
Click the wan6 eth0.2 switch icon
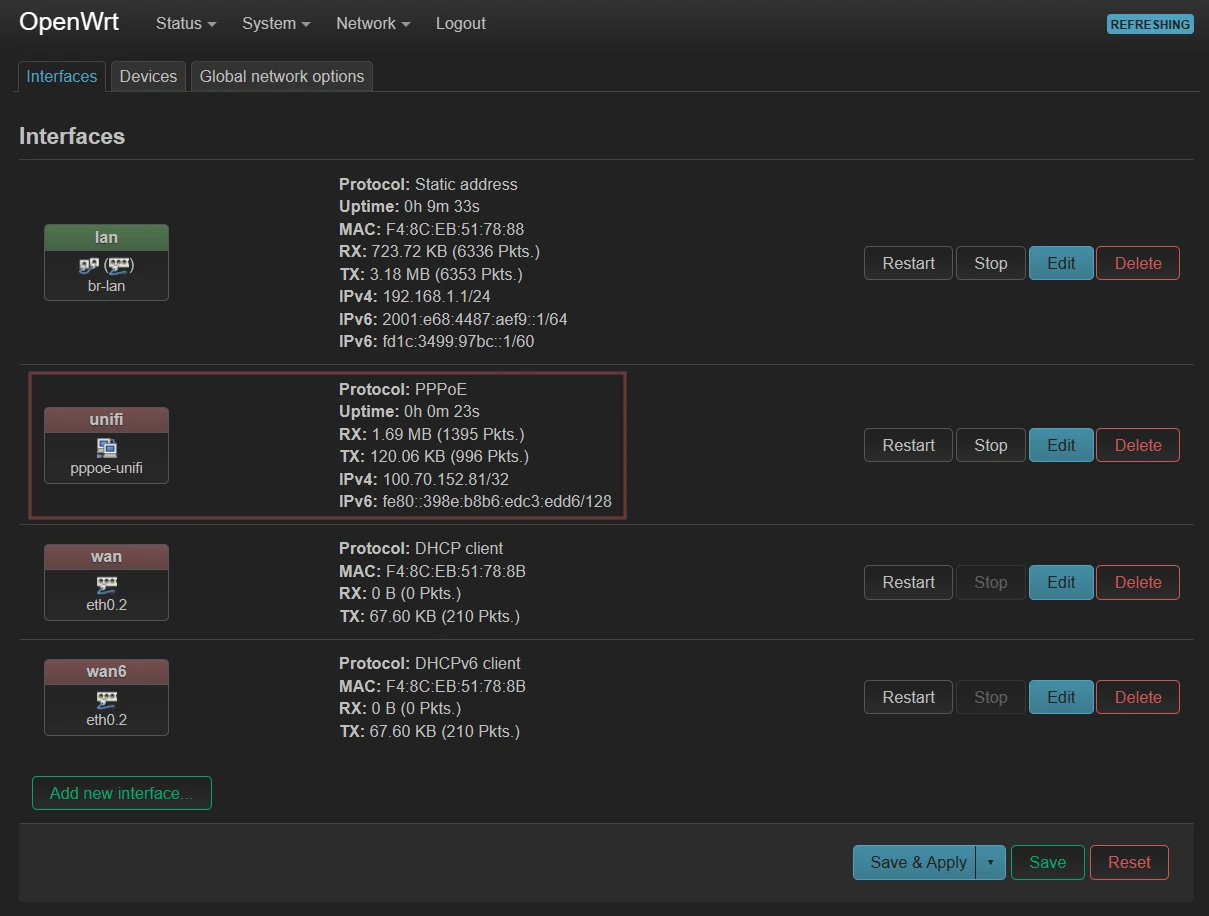[106, 700]
